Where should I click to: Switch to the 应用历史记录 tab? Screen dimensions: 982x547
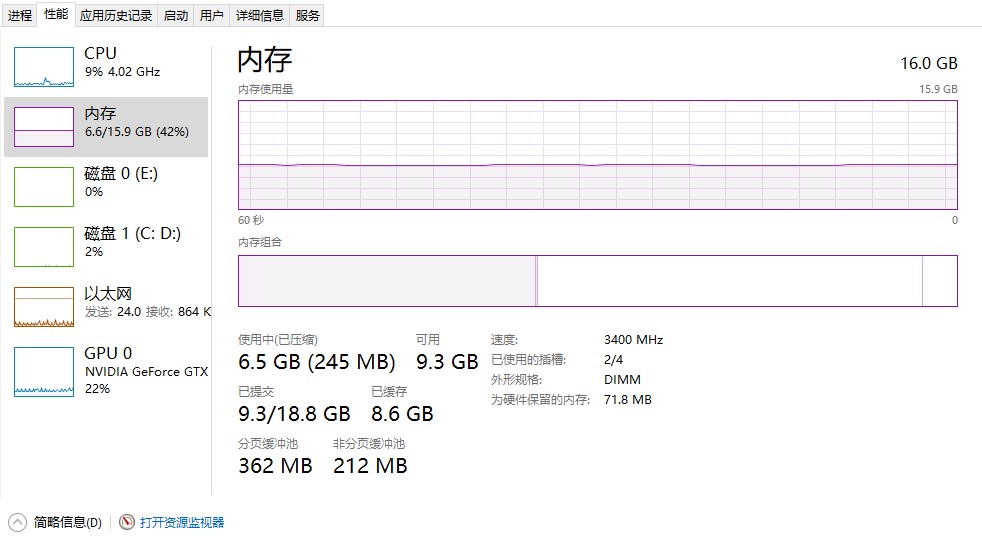click(116, 15)
